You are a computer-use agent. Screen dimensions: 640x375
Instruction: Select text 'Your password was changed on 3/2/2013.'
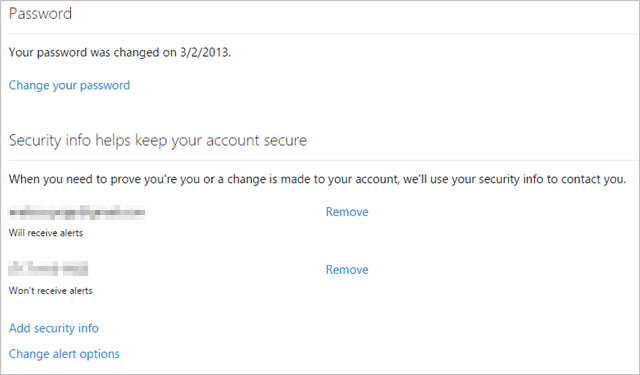pyautogui.click(x=120, y=53)
